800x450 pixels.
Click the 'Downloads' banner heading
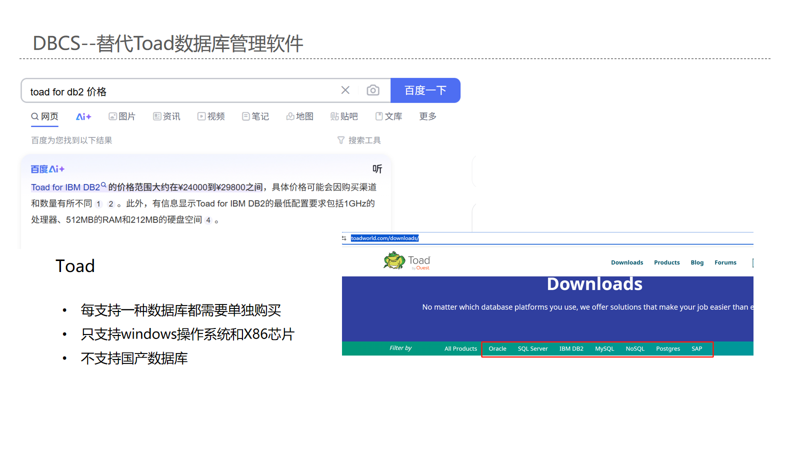594,284
